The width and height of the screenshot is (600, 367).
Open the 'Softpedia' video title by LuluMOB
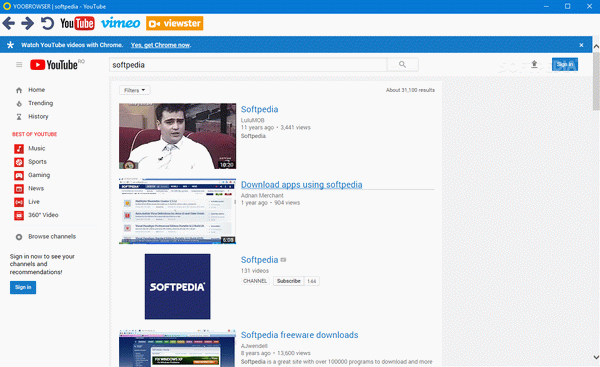point(259,109)
